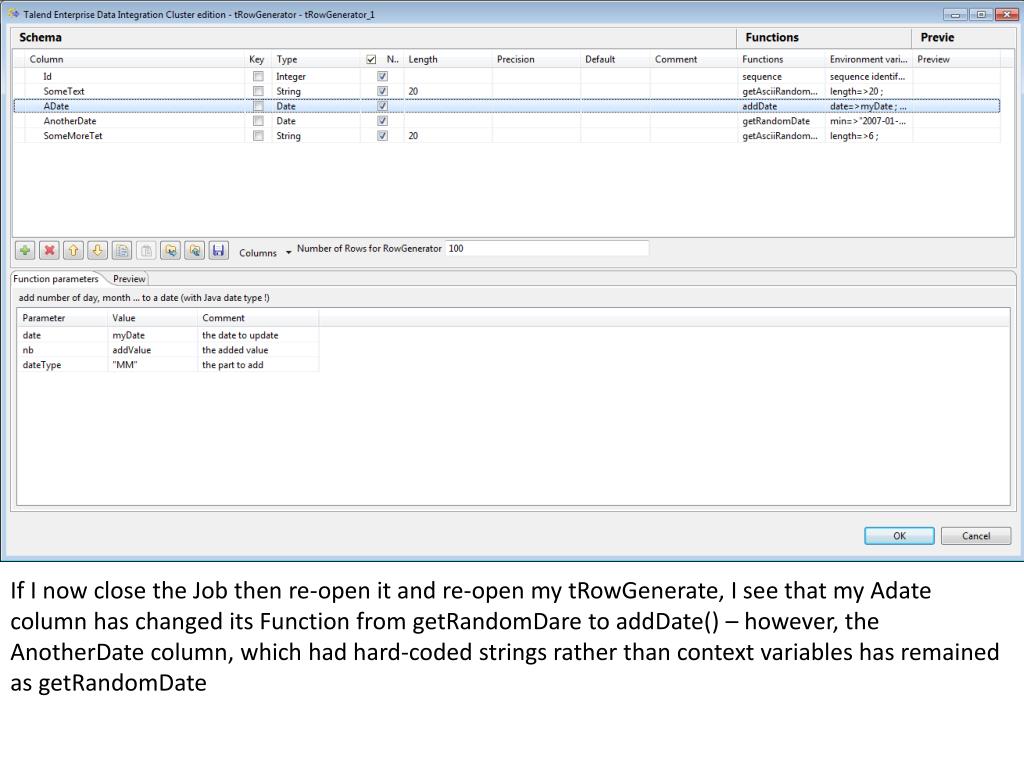The image size is (1024, 768).
Task: Save schema with the floppy disk icon
Action: (x=219, y=251)
